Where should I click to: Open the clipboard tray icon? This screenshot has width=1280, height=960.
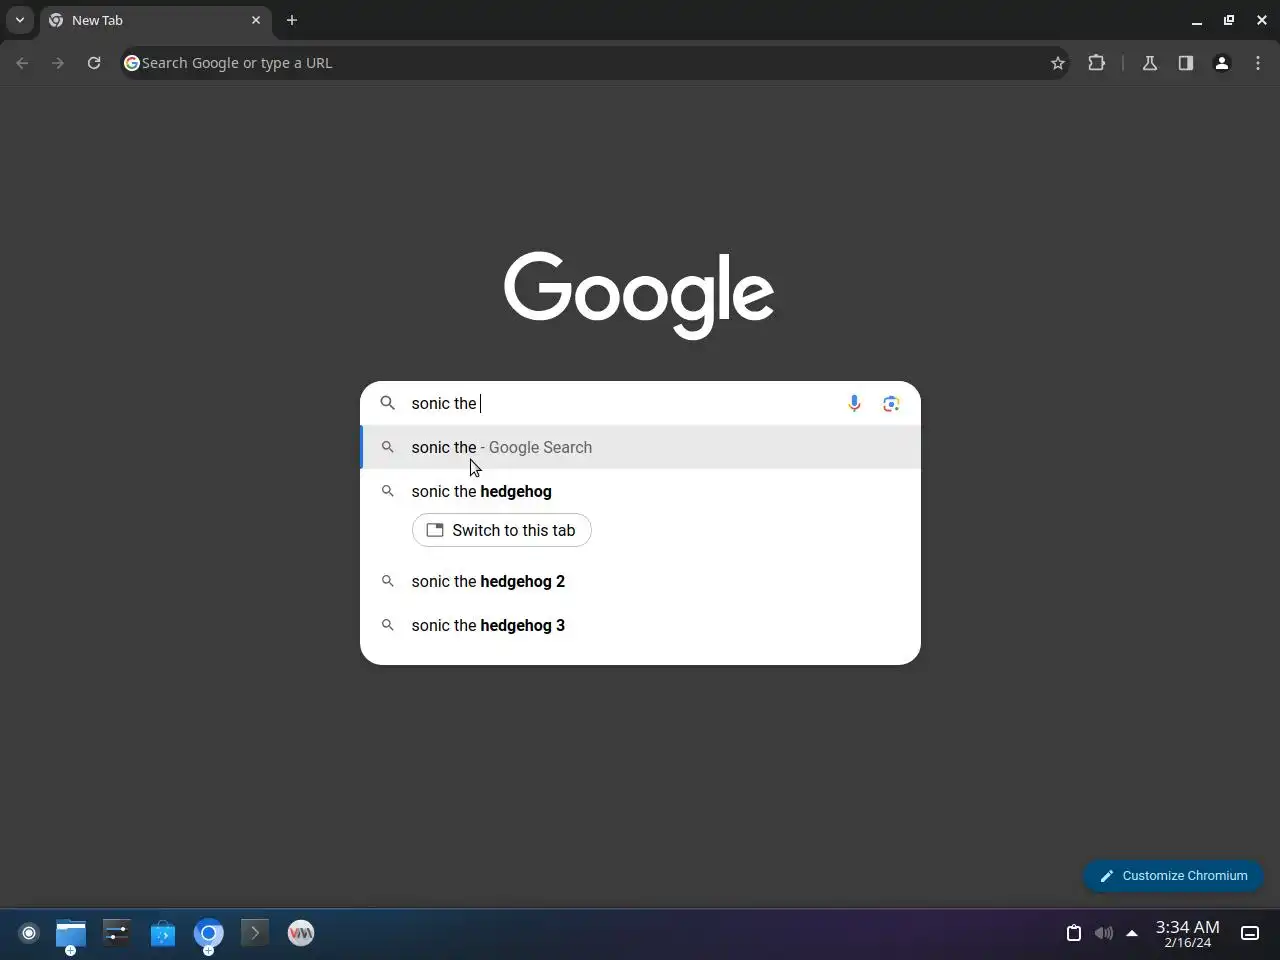coord(1074,933)
